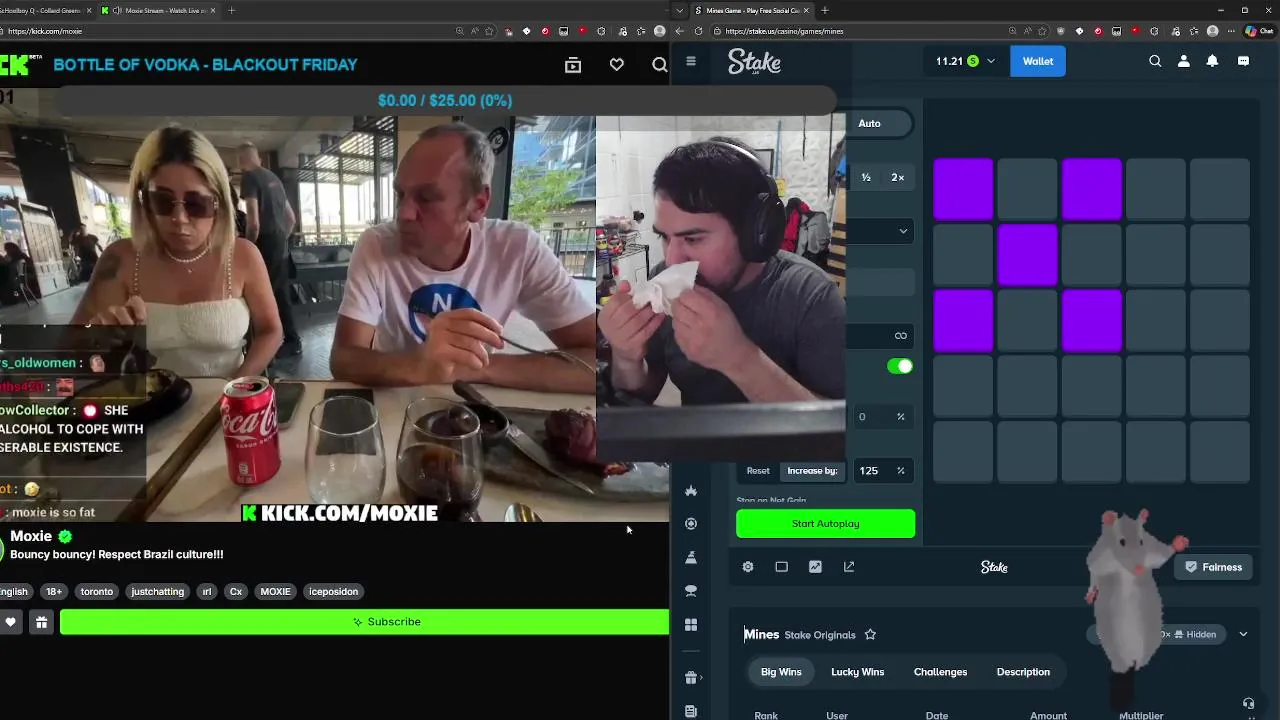Deselect the purple tile in row two, column two
The image size is (1280, 720).
1027,255
